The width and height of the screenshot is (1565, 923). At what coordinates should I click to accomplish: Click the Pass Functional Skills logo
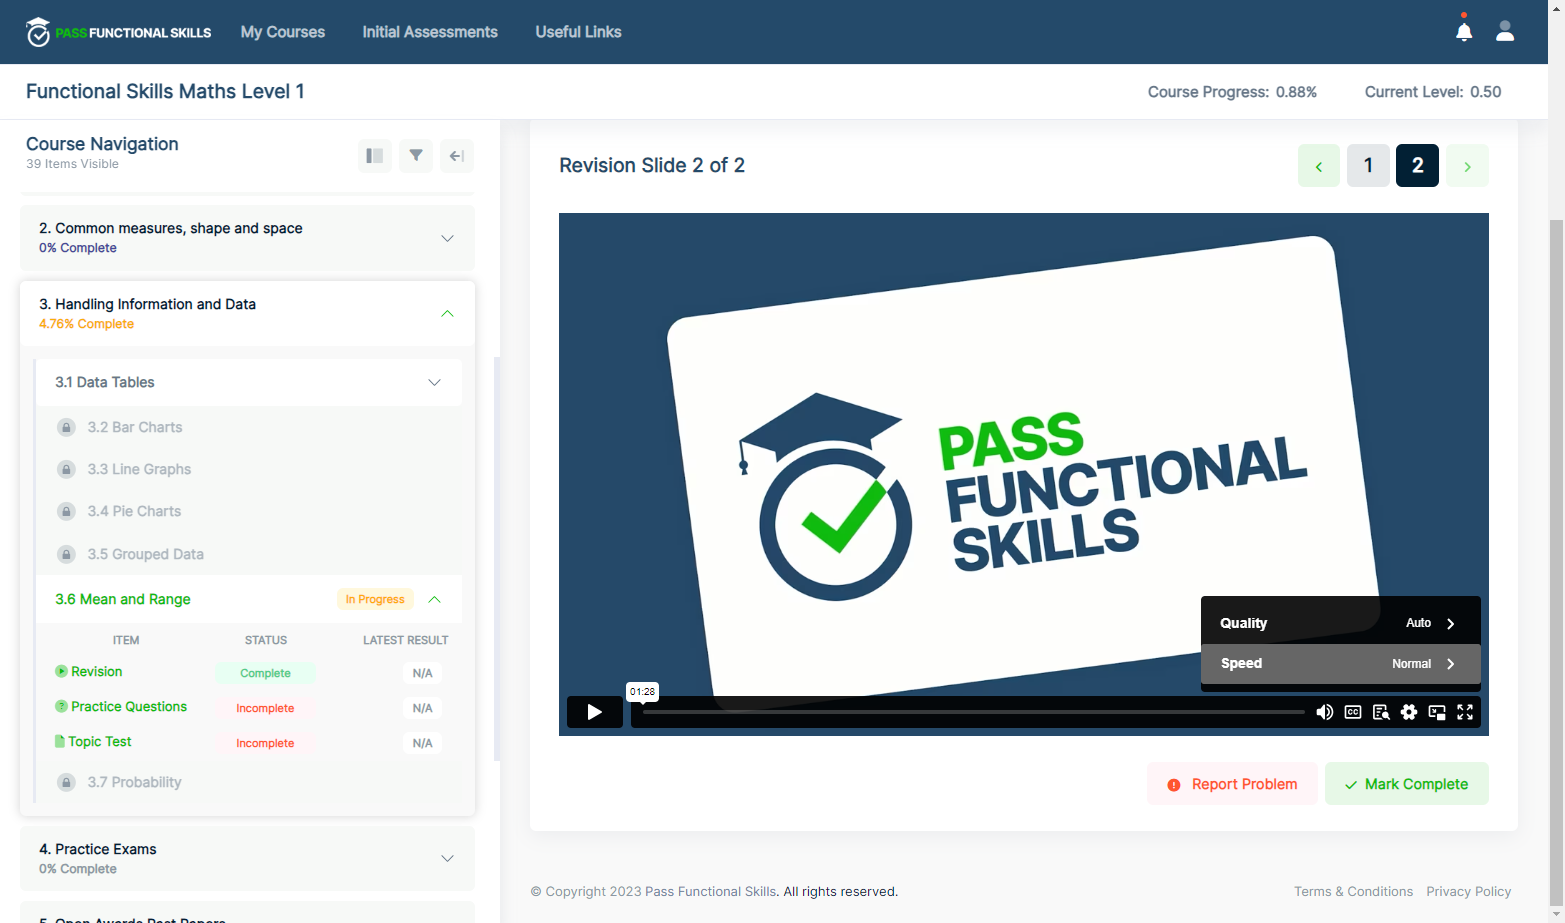point(119,32)
